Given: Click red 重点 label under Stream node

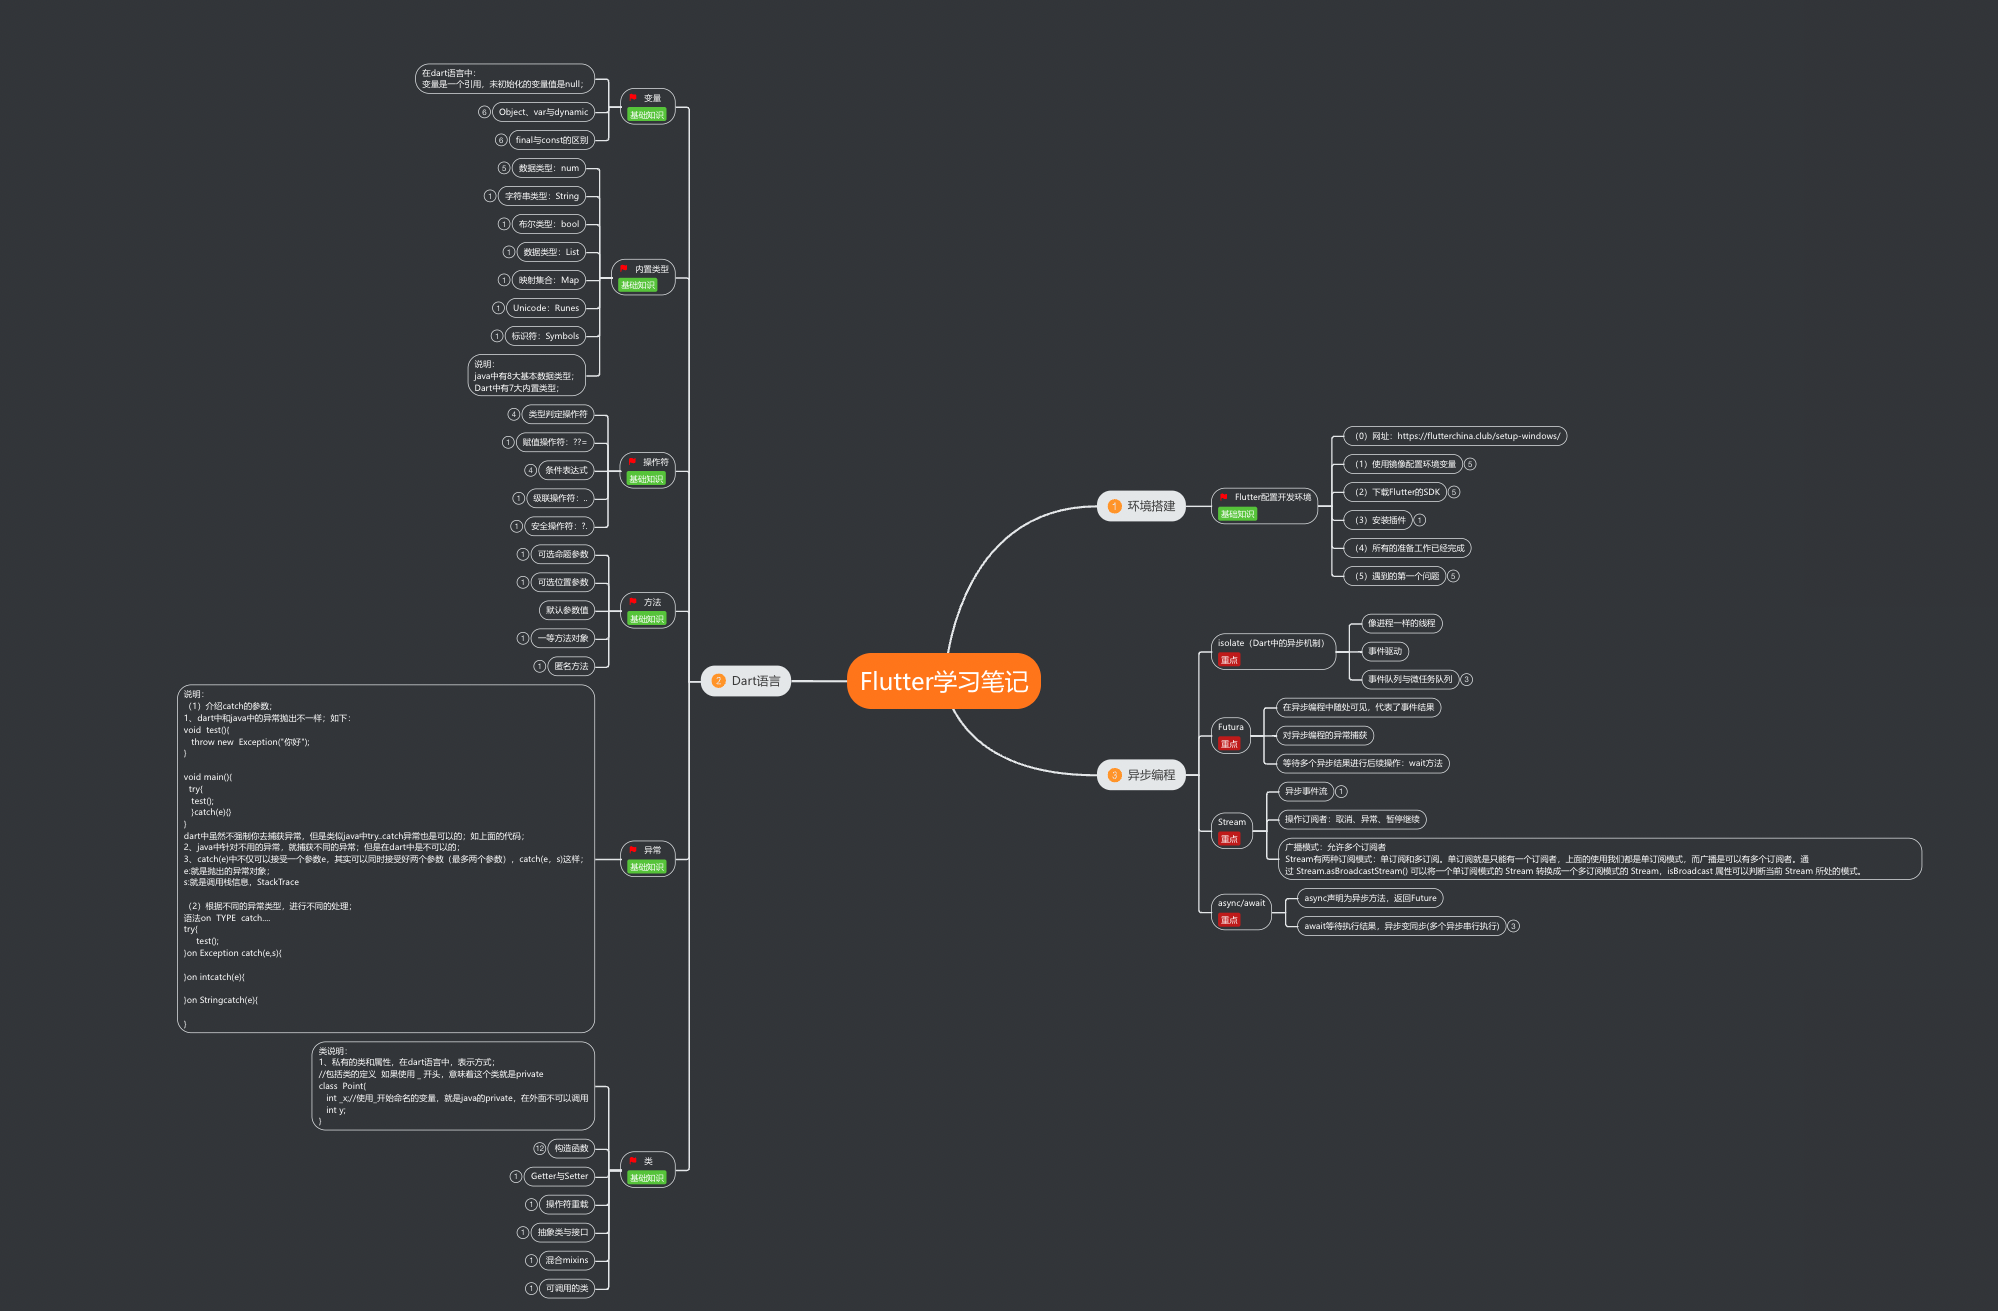Looking at the screenshot, I should [x=1229, y=839].
